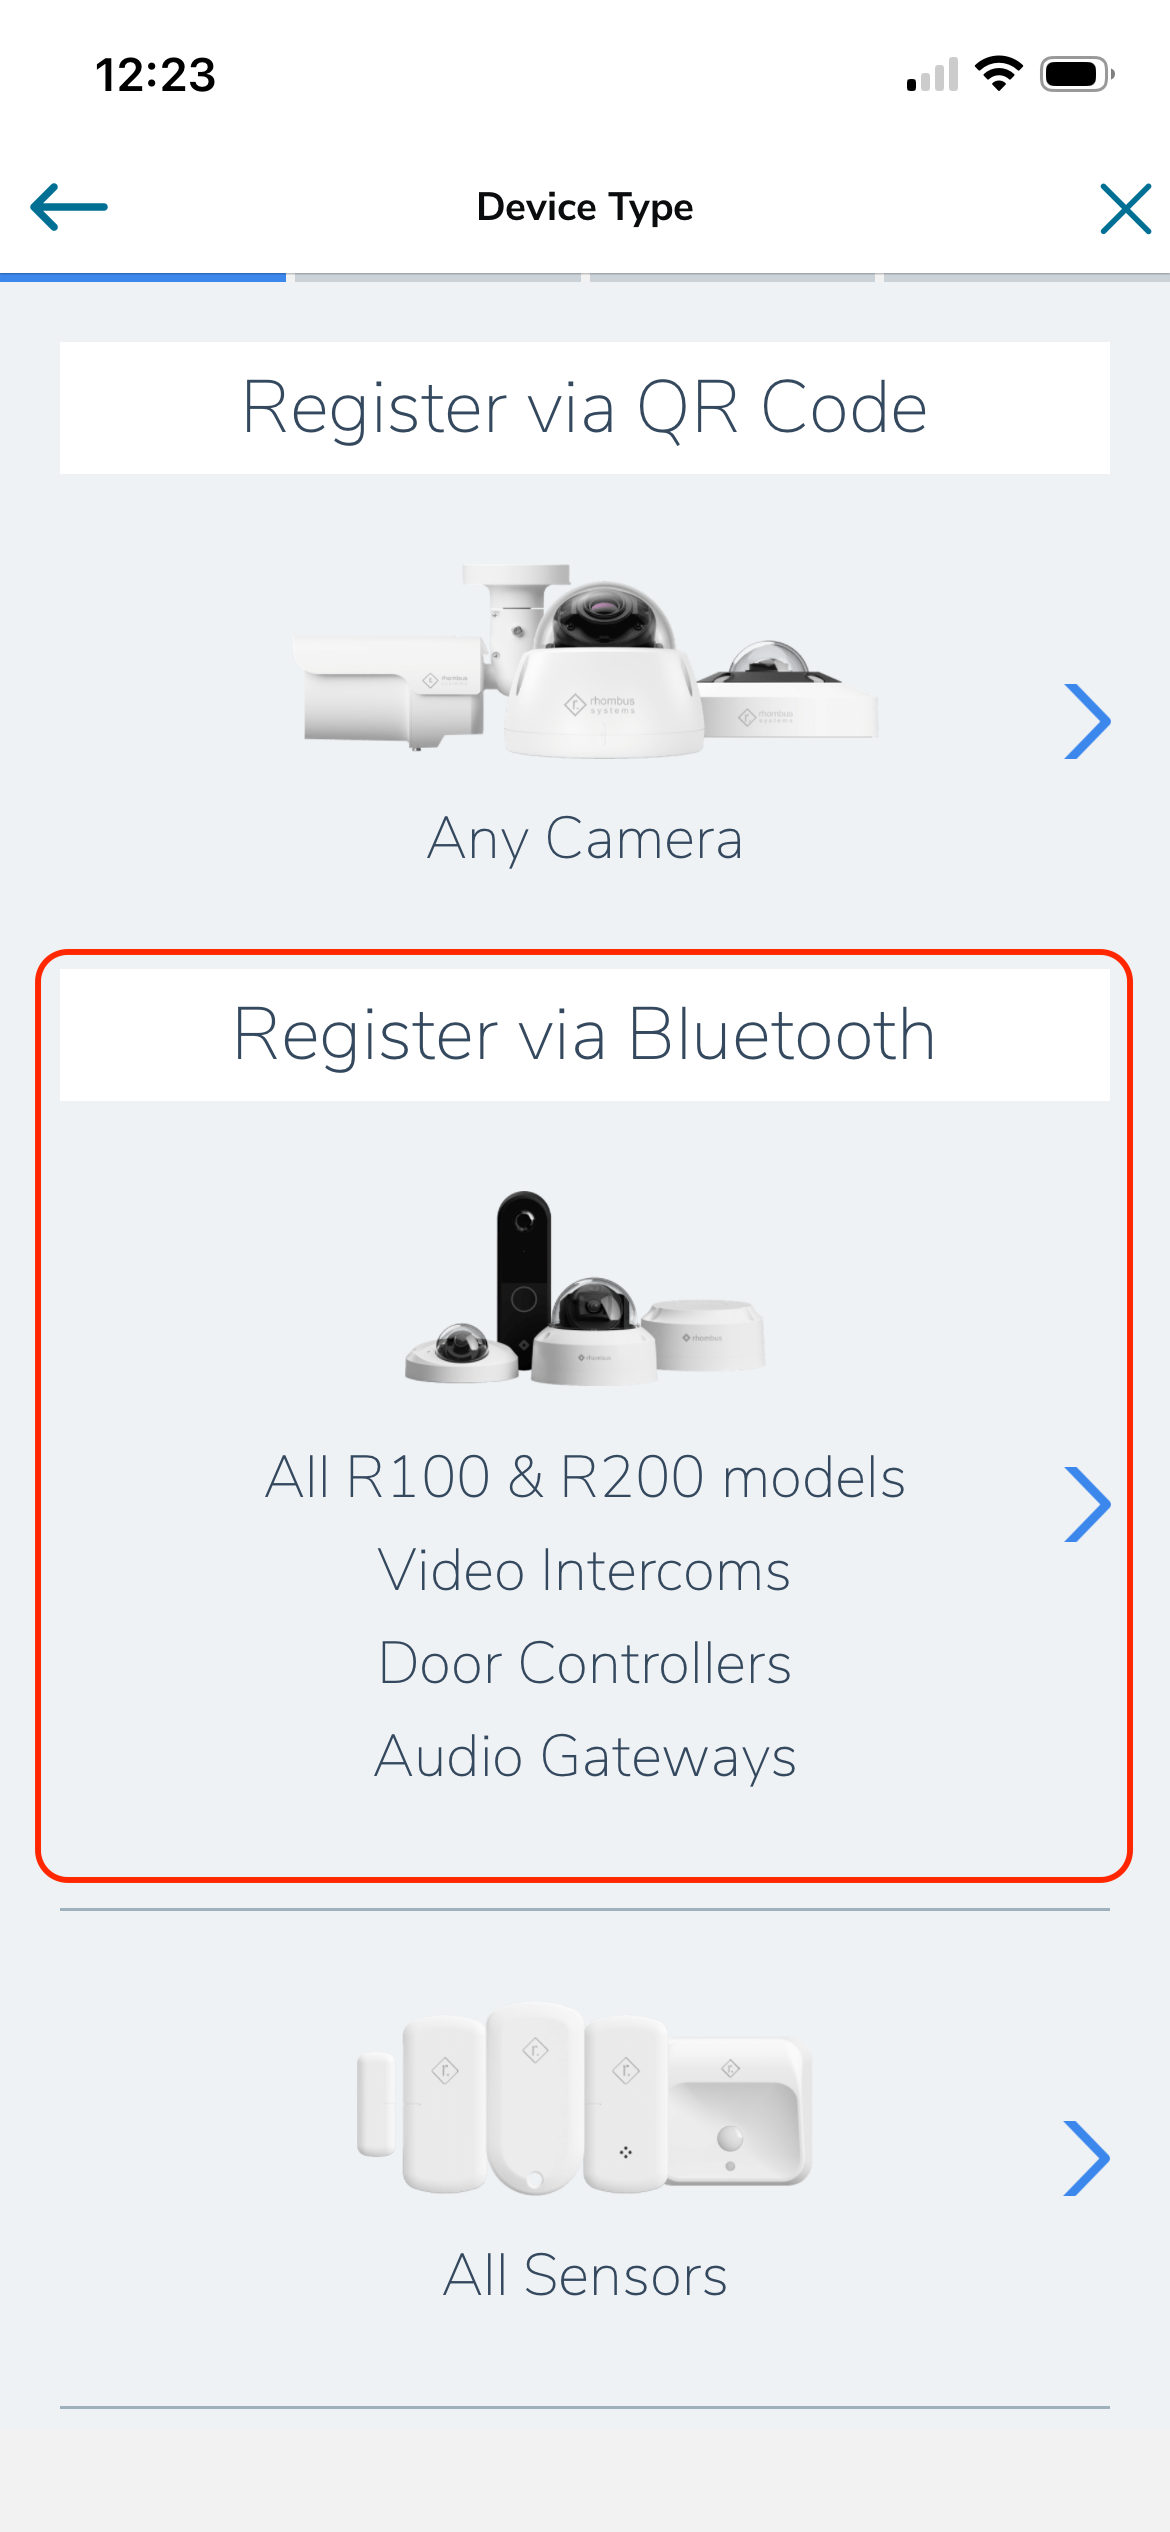Choose Any Camera label

585,838
